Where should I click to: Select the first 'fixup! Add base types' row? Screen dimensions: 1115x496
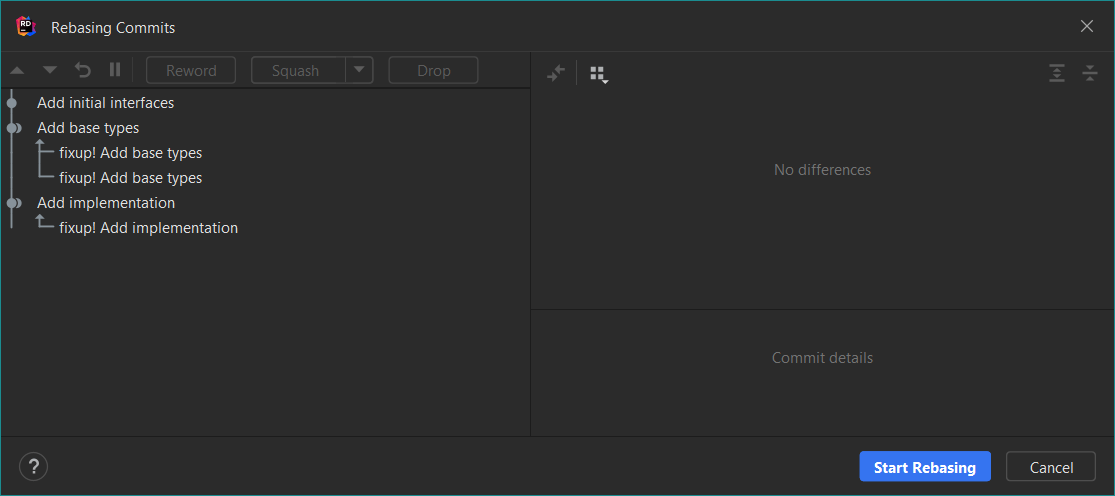click(265, 153)
